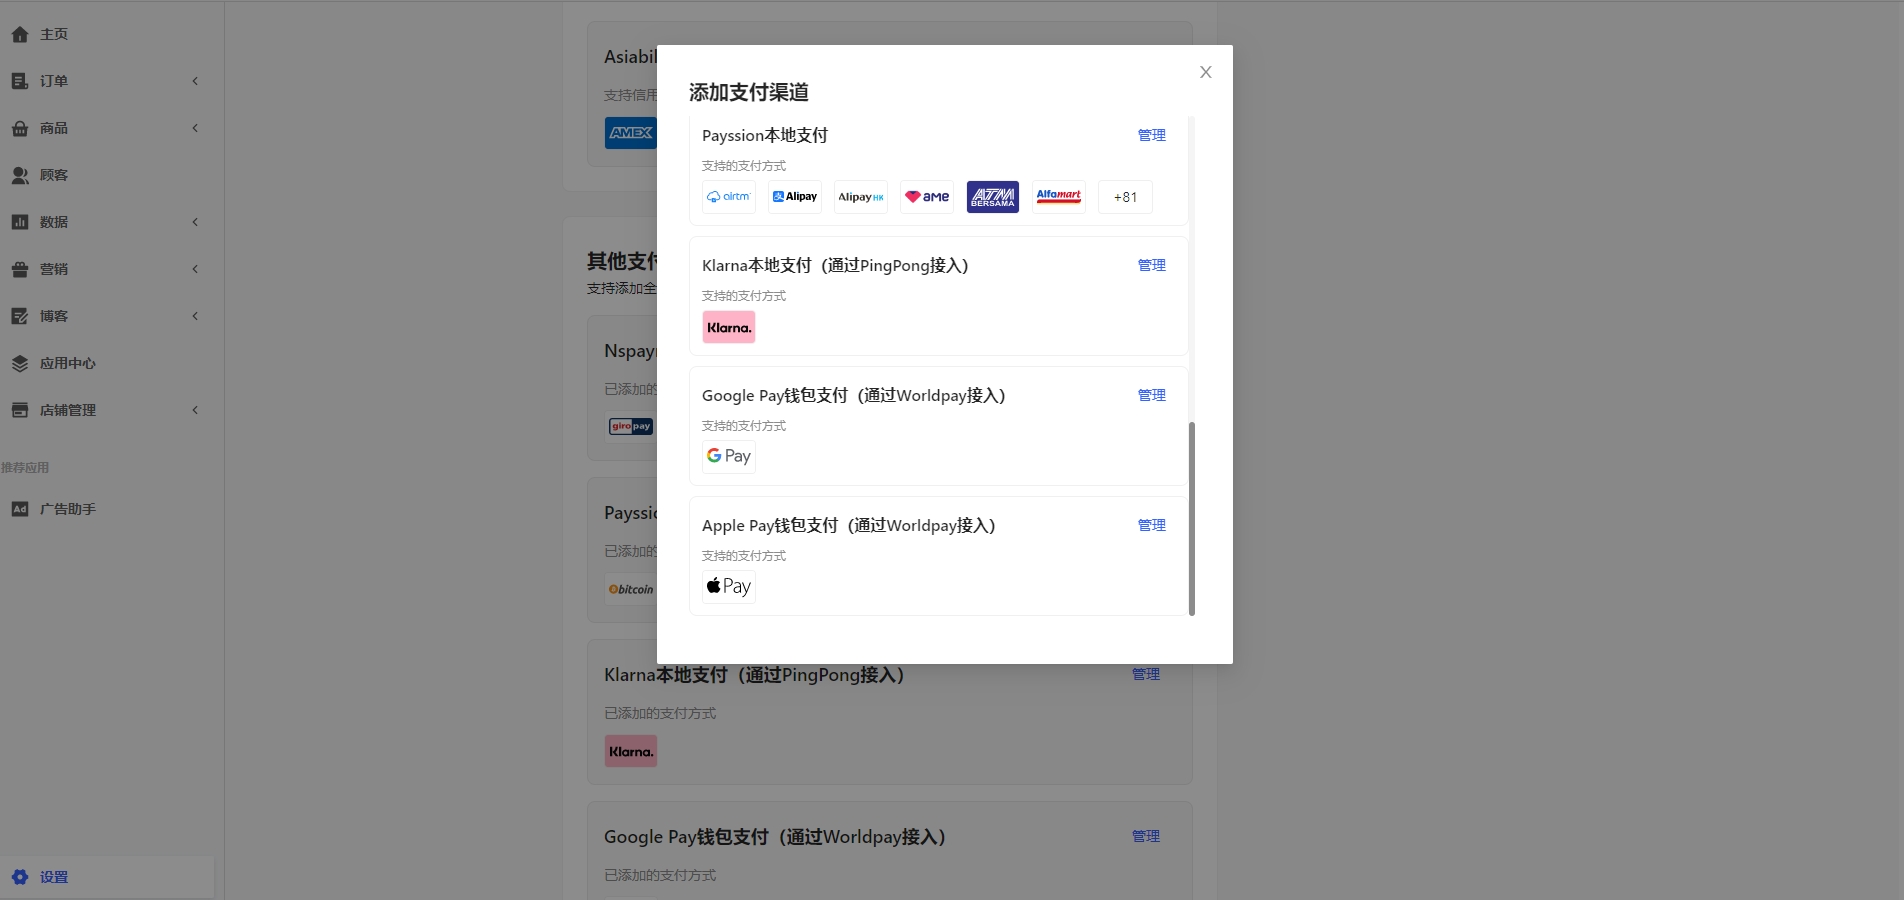This screenshot has height=900, width=1904.
Task: Click 管理 for Google Pay in dialog
Action: click(1152, 395)
